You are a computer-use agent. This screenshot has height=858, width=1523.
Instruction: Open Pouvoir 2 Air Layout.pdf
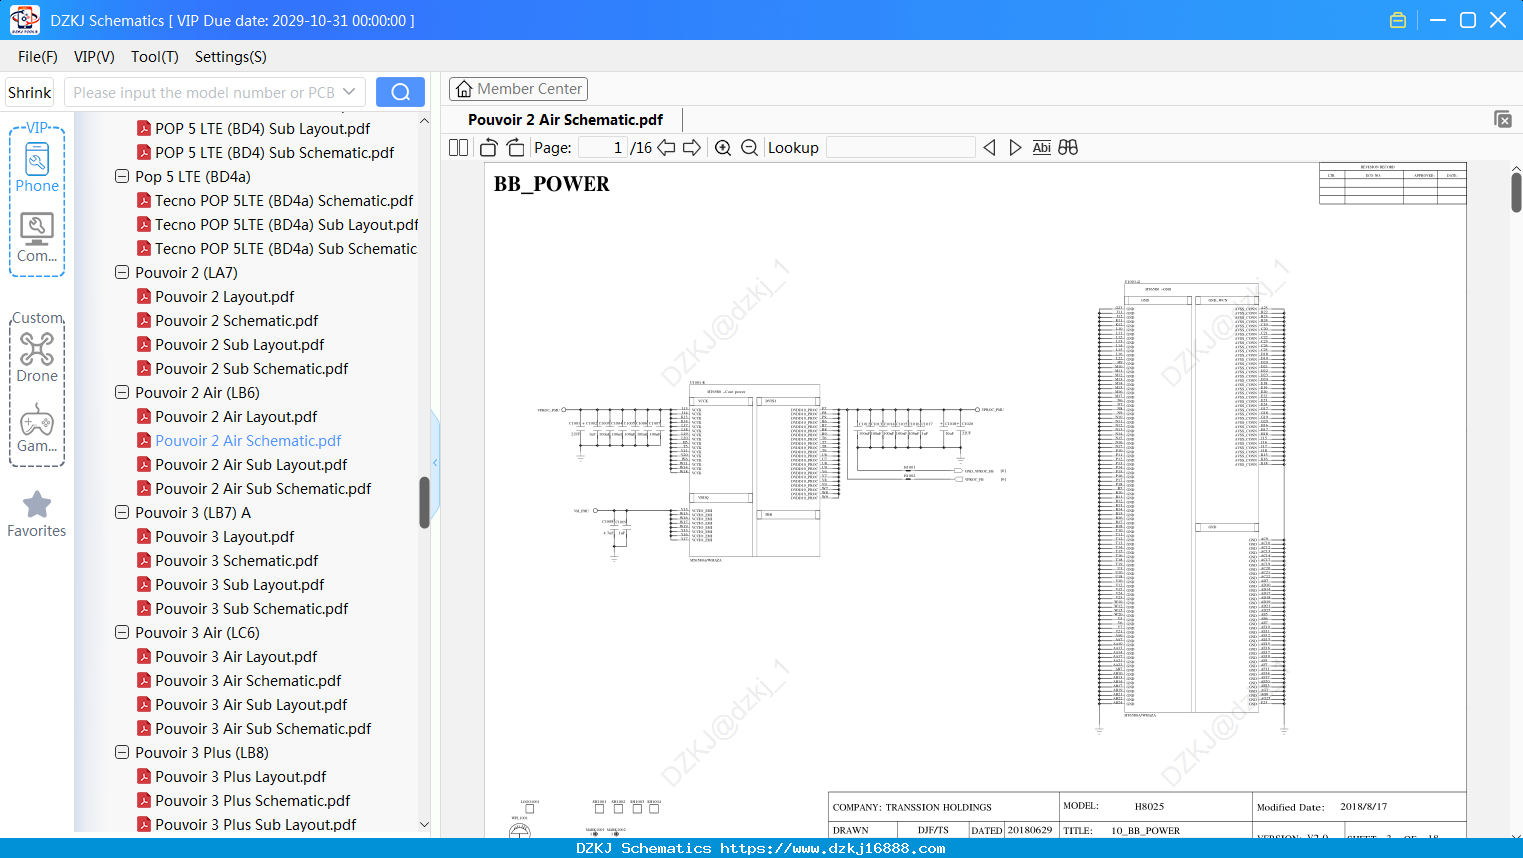coord(236,416)
